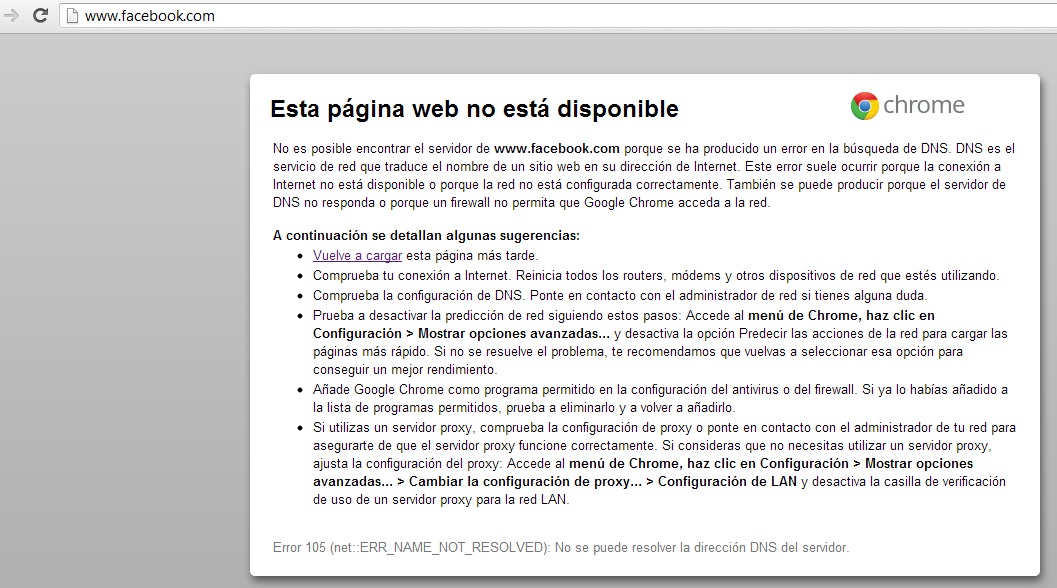Click bold text 'Configuración > Mostrar opciones avanzadas...'

point(461,333)
